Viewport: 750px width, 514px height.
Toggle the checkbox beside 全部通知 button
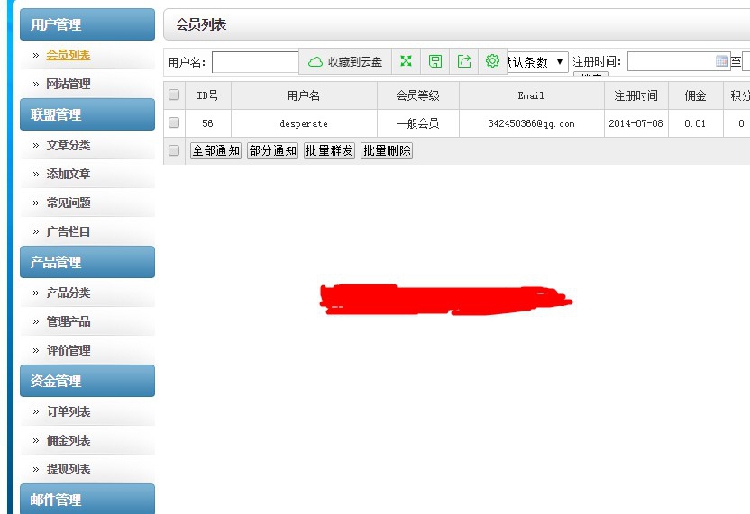(x=174, y=151)
